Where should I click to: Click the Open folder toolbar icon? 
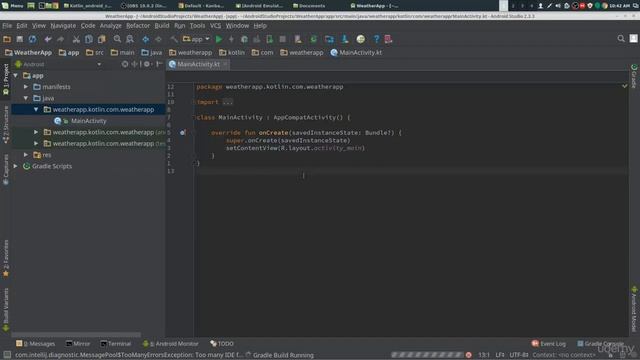(7, 39)
